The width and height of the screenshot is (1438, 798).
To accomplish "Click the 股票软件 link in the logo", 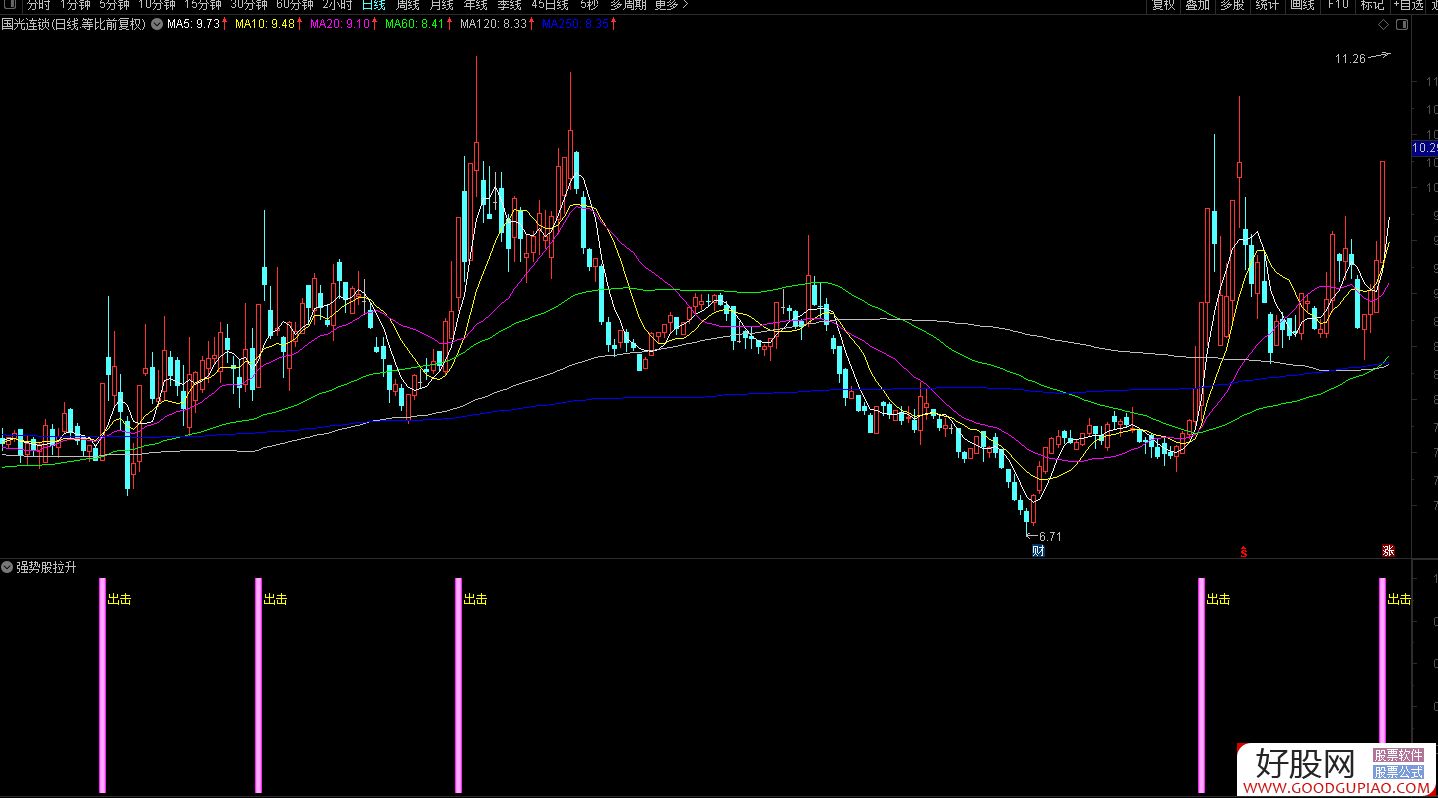I will [x=1398, y=756].
